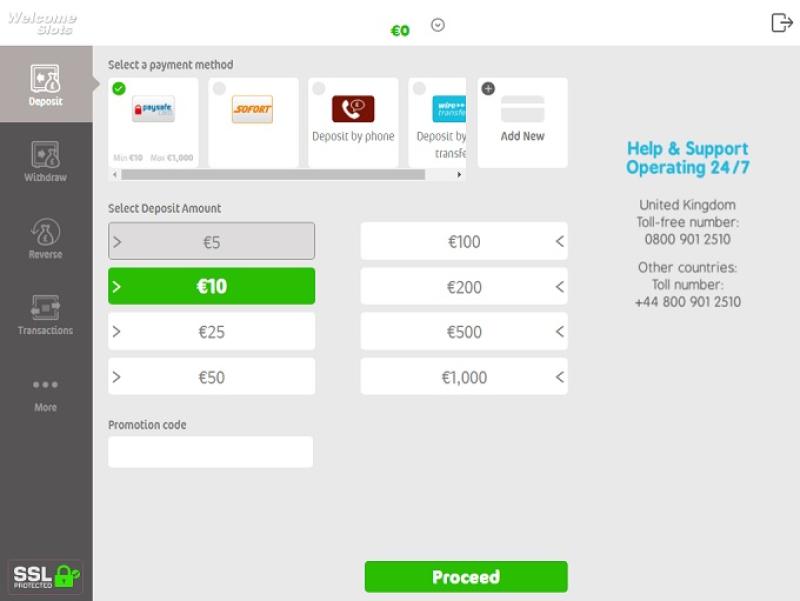Open the Deposit section icon

point(45,80)
